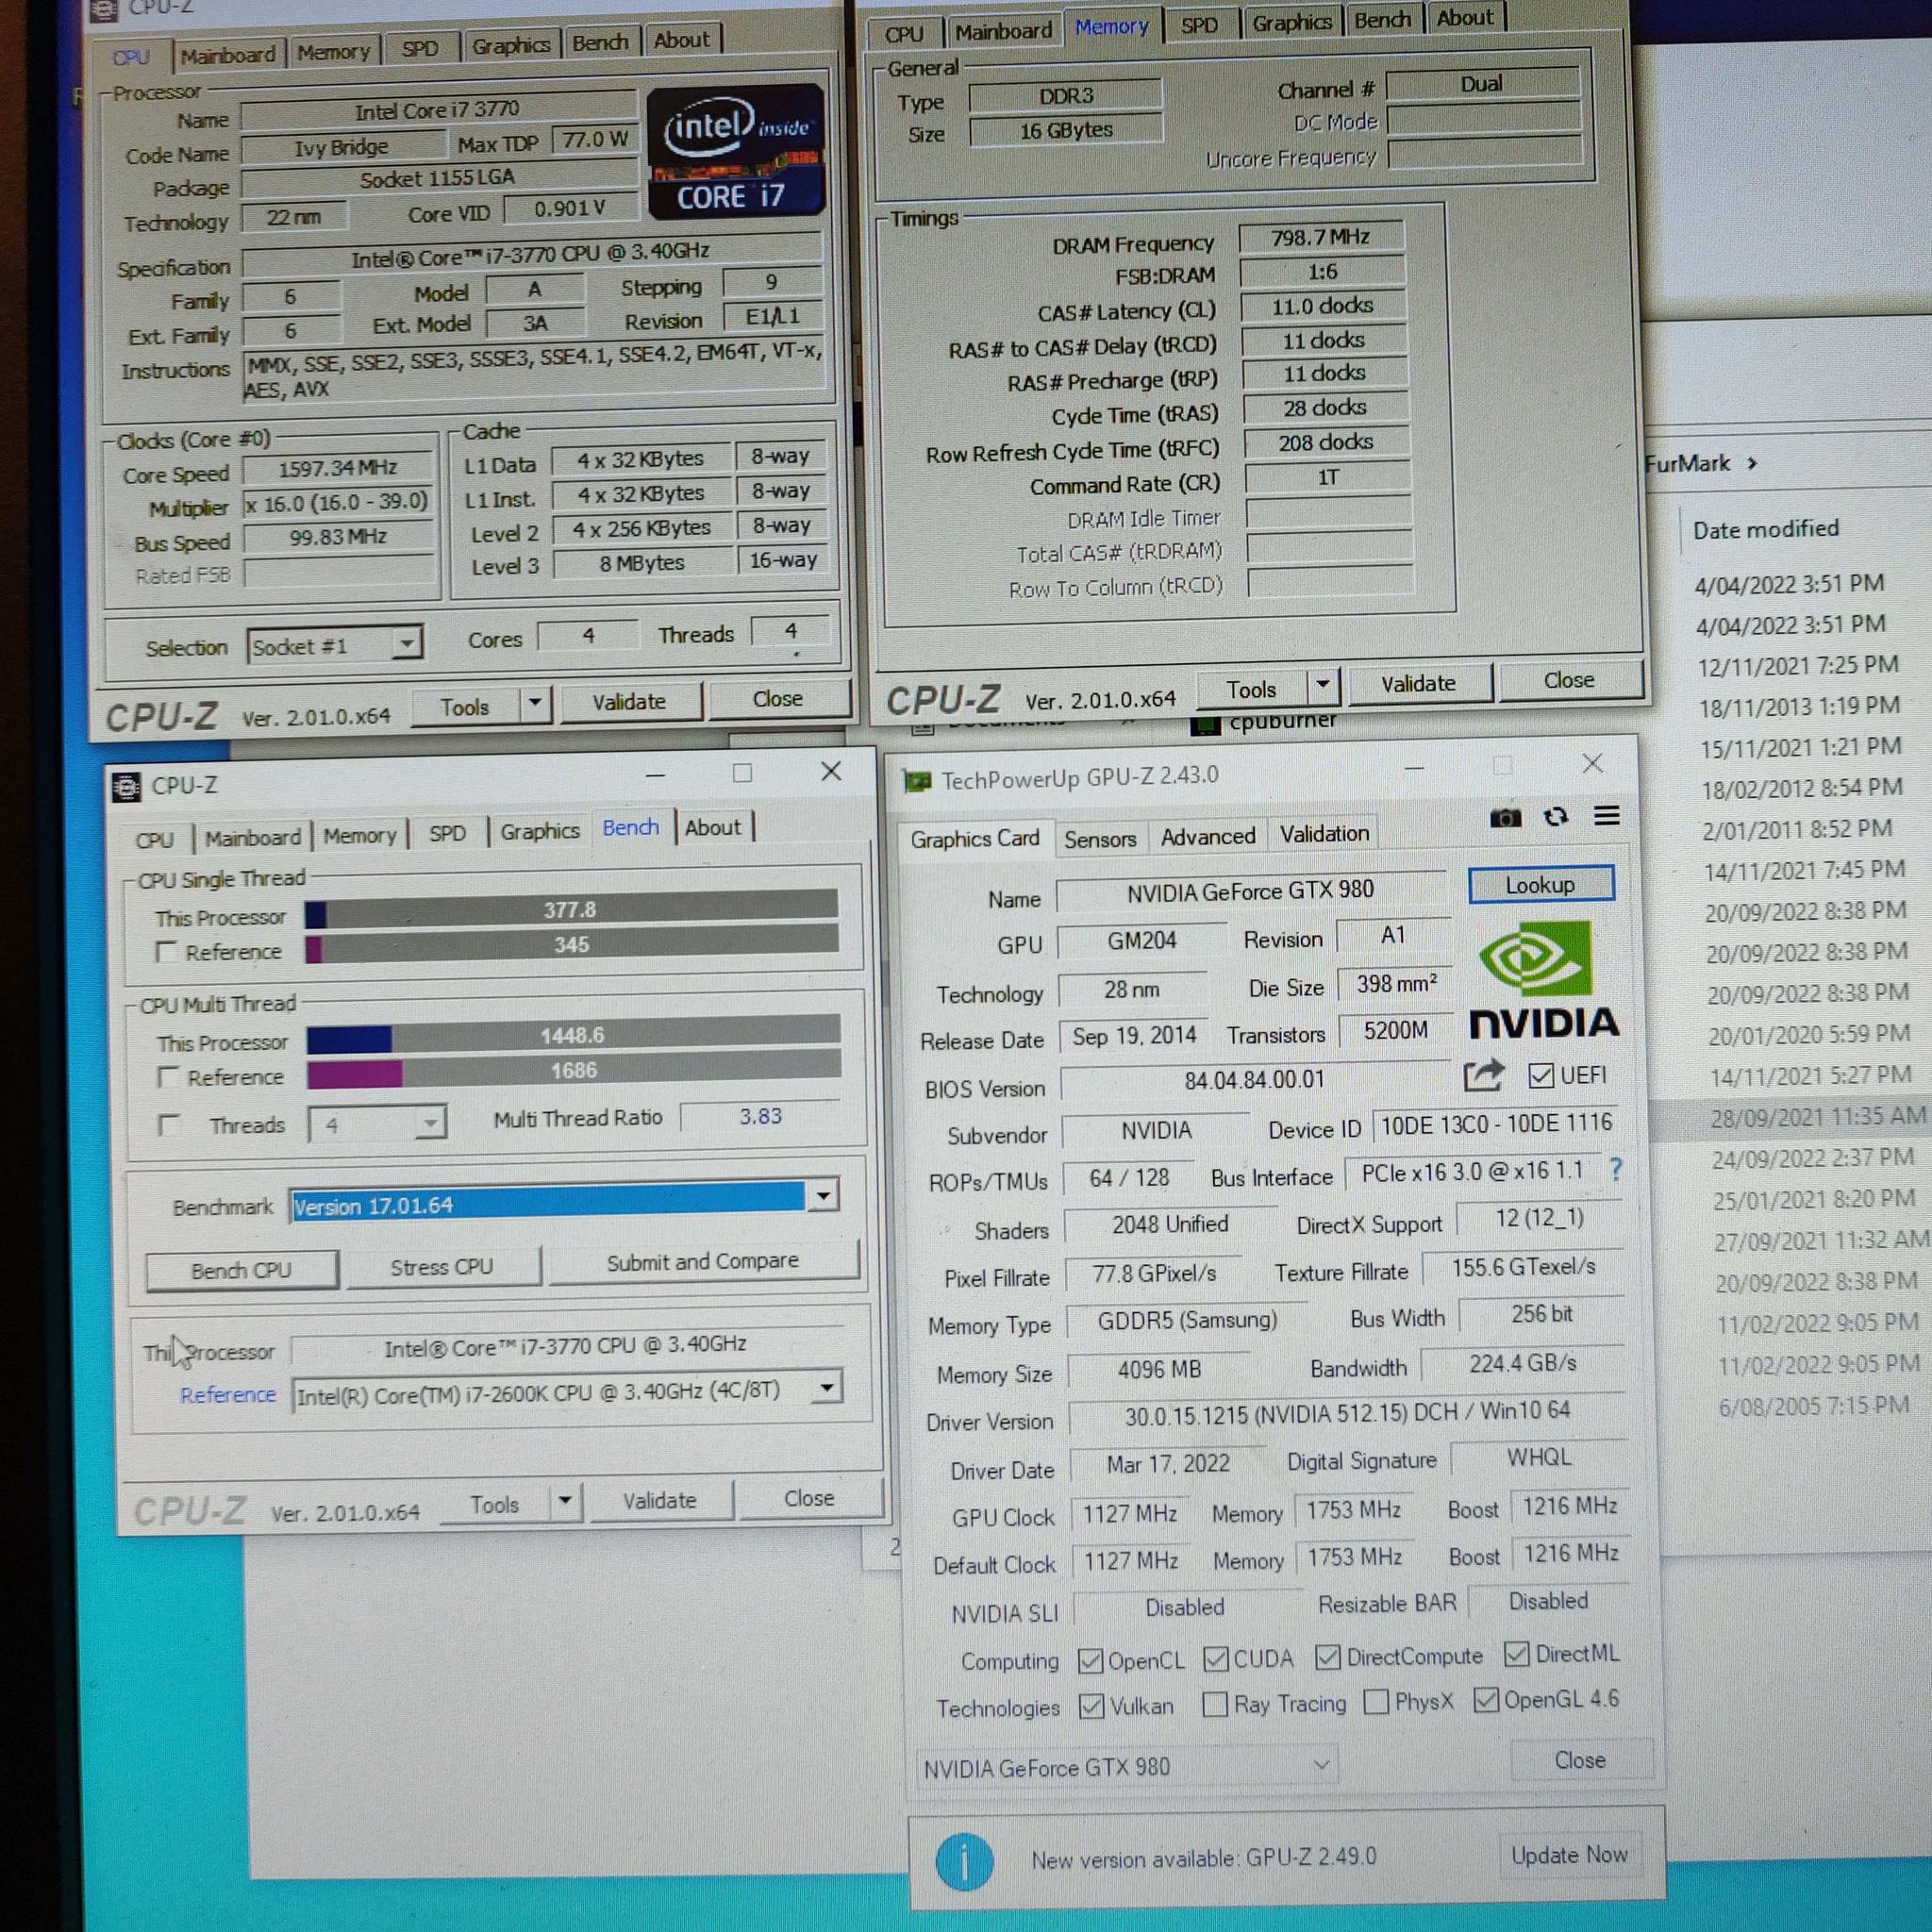Toggle the CUDA checkbox
1932x1932 pixels.
tap(1215, 1659)
